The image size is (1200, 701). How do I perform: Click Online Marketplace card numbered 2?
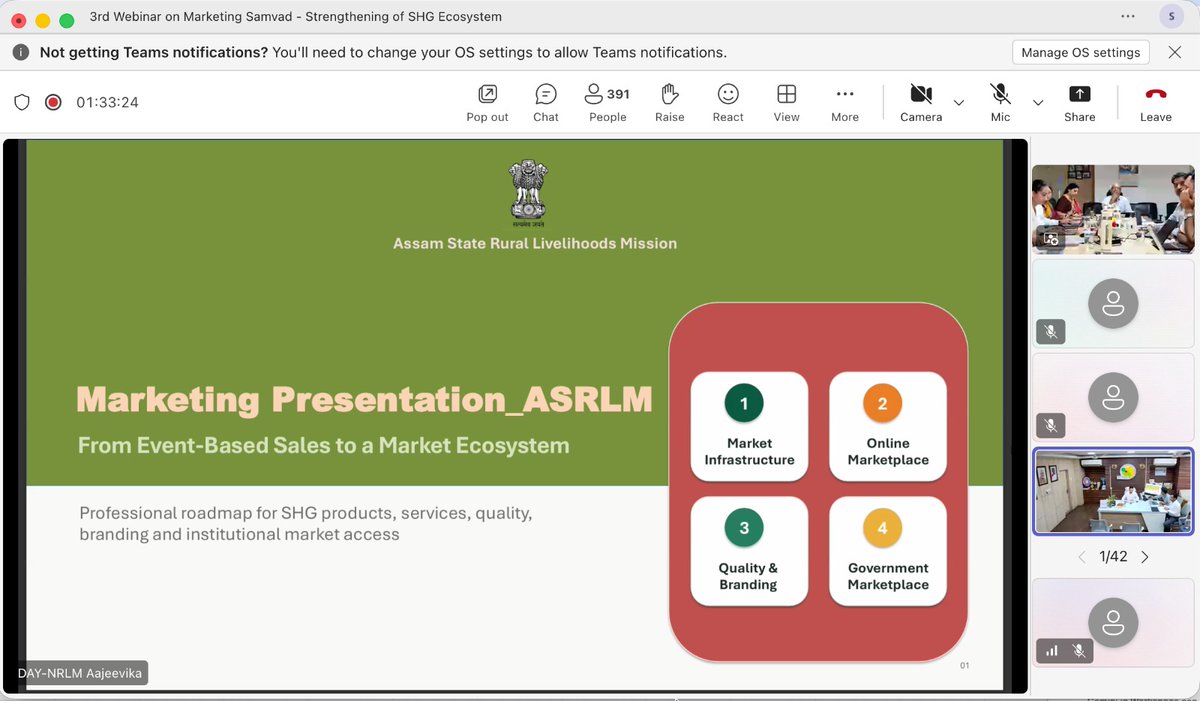tap(888, 427)
